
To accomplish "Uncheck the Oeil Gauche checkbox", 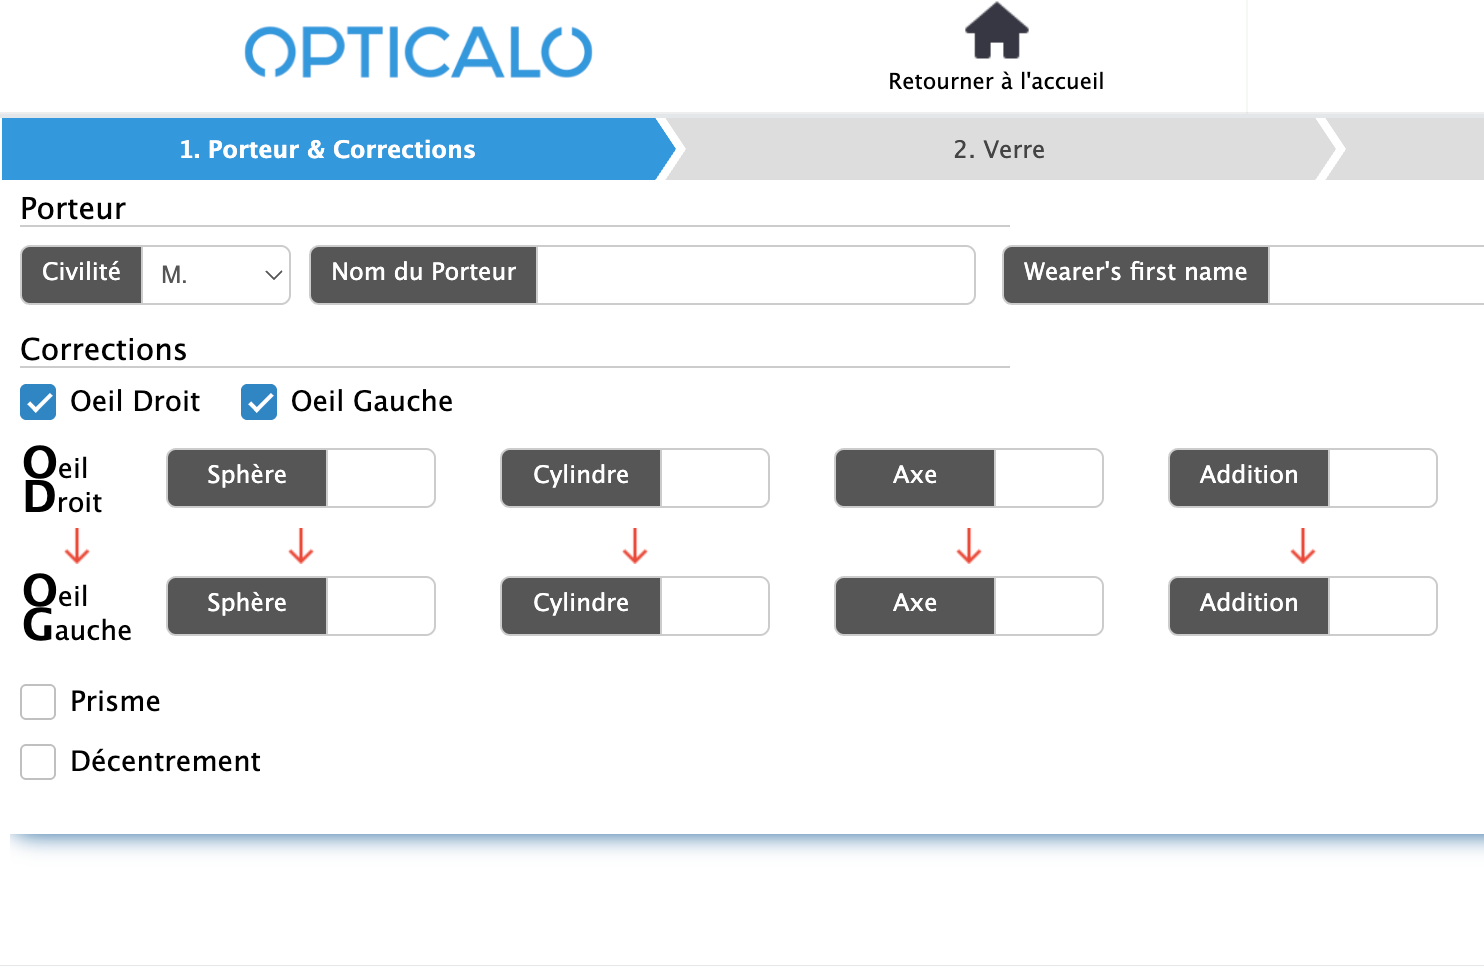I will click(x=259, y=402).
